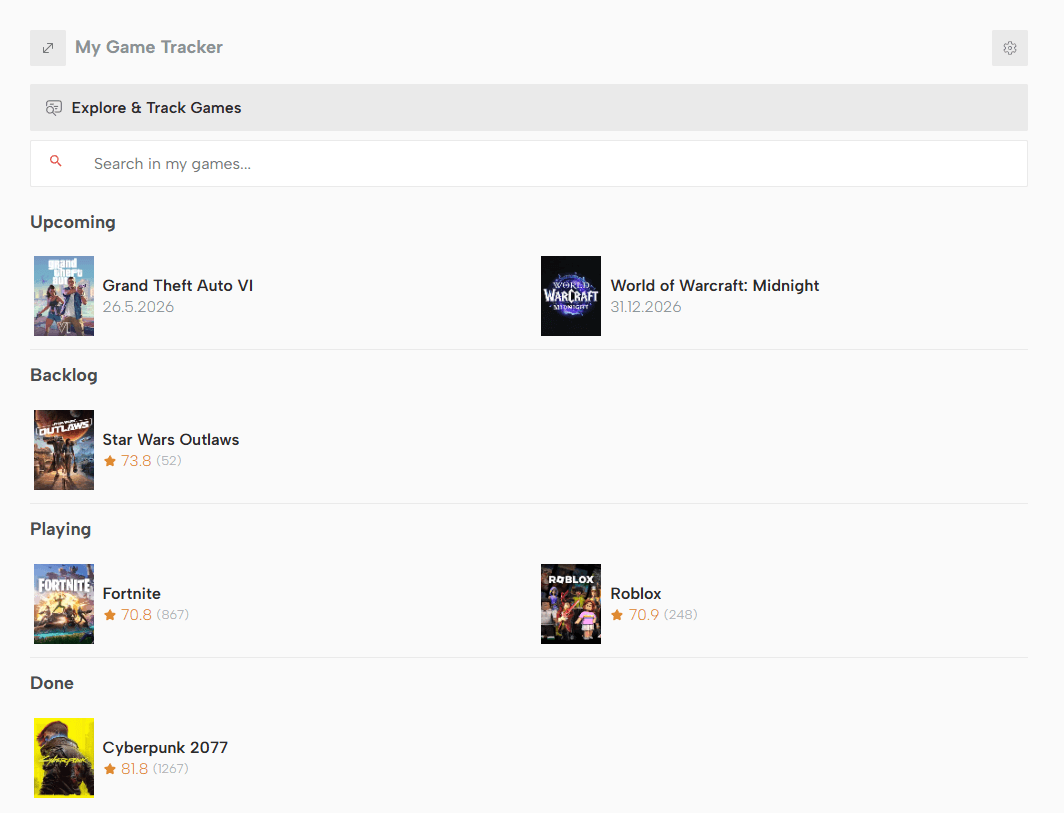Click the star rating icon for Fortnite
Screen dimensions: 1064x813
click(x=110, y=615)
